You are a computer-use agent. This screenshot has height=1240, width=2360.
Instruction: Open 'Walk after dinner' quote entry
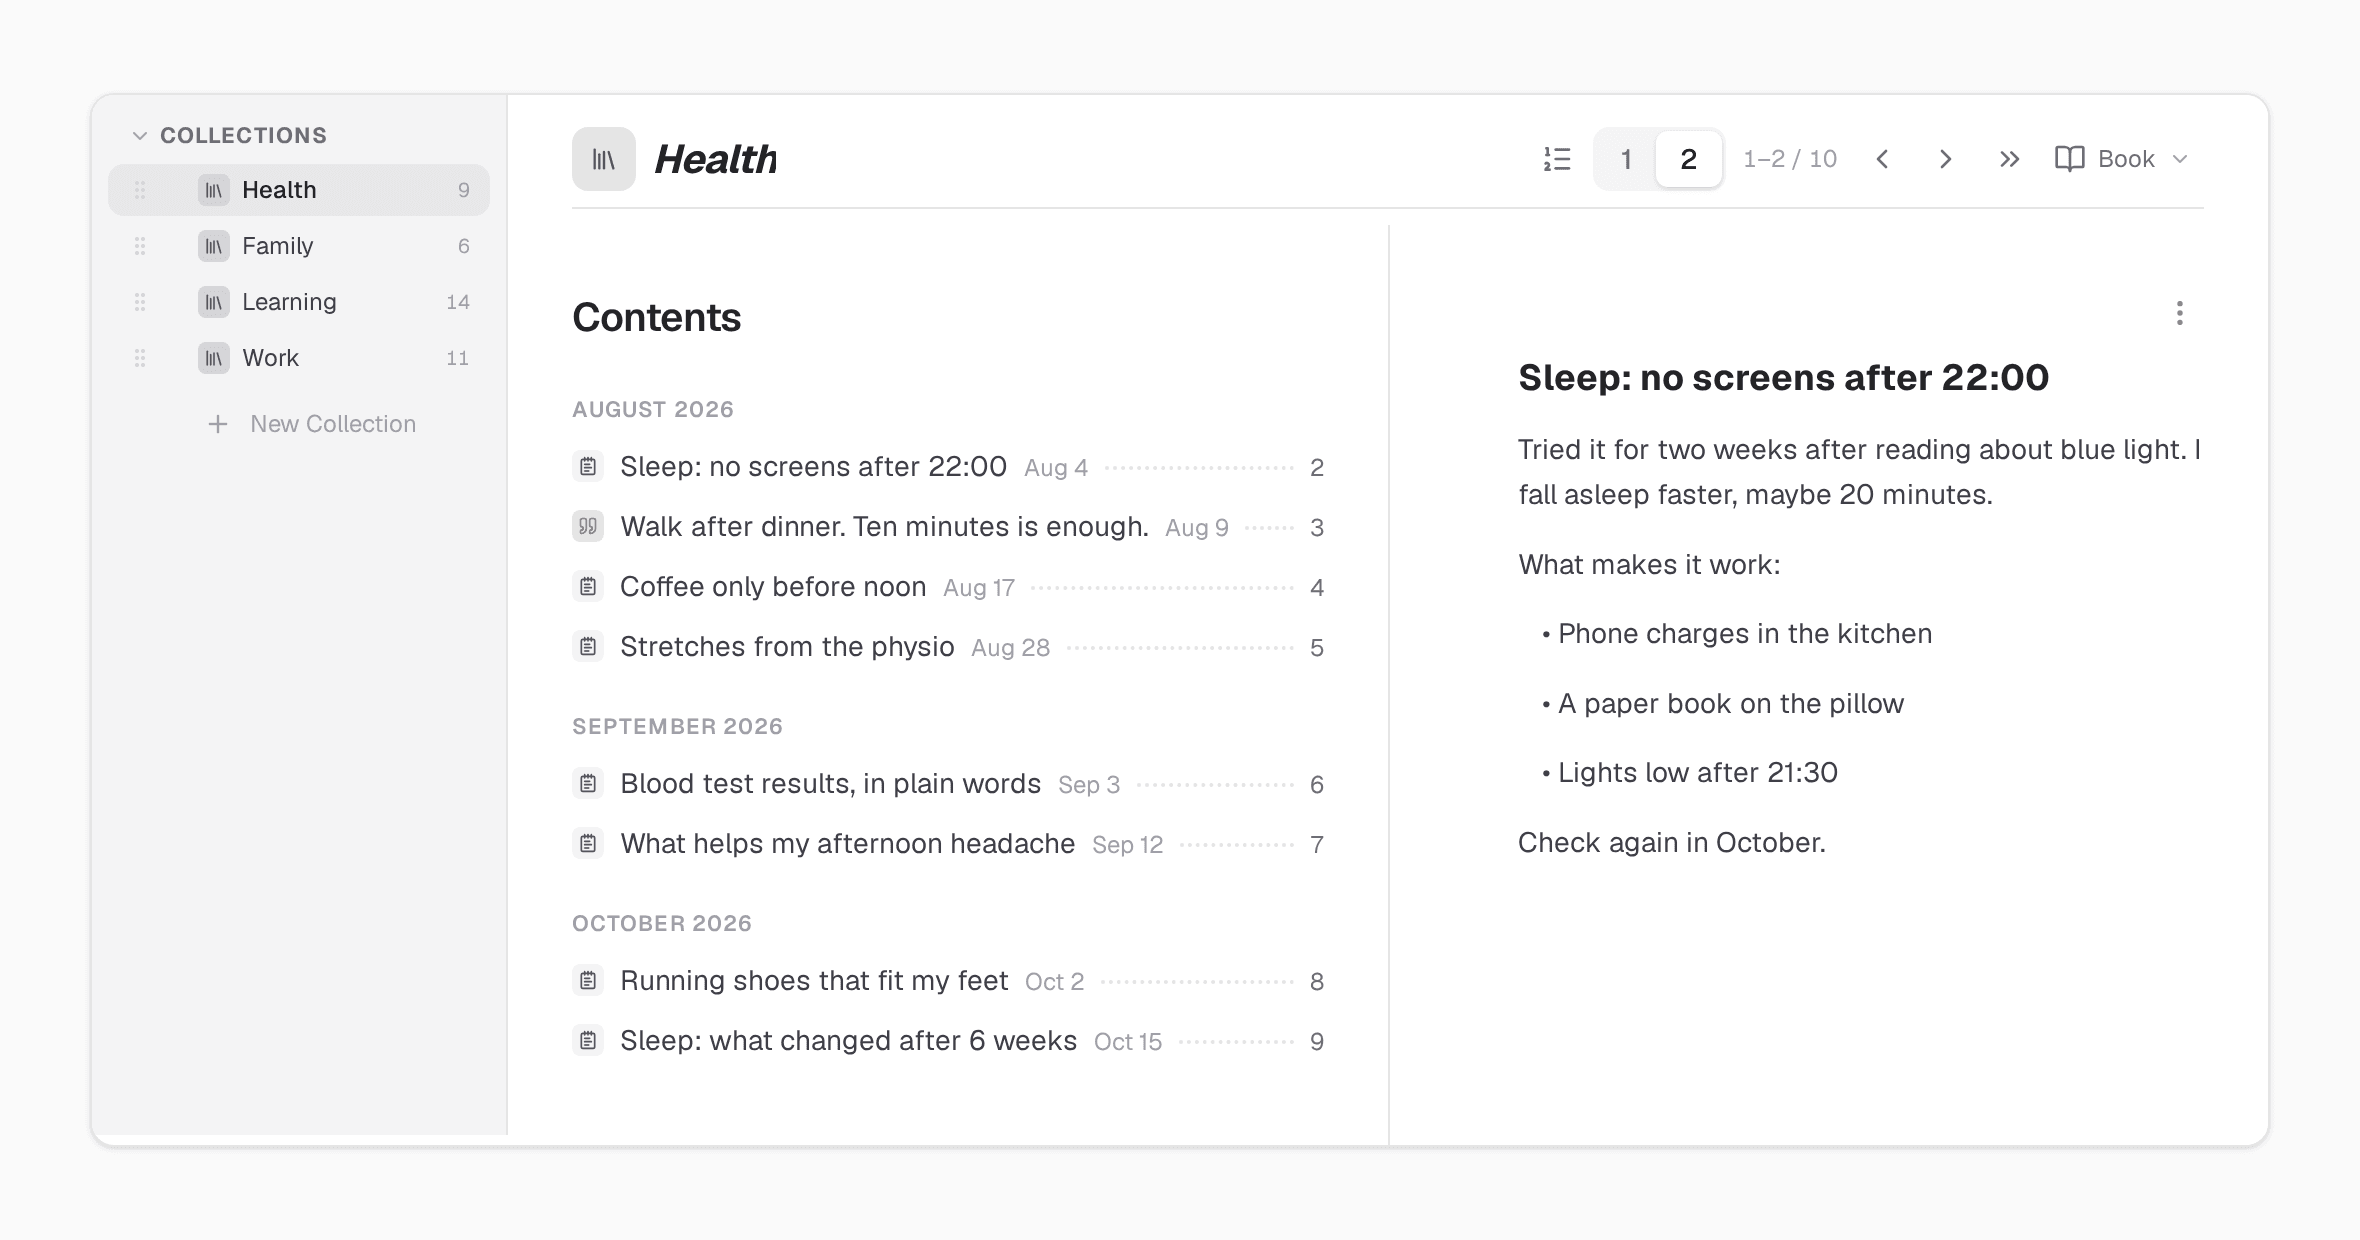tap(948, 527)
